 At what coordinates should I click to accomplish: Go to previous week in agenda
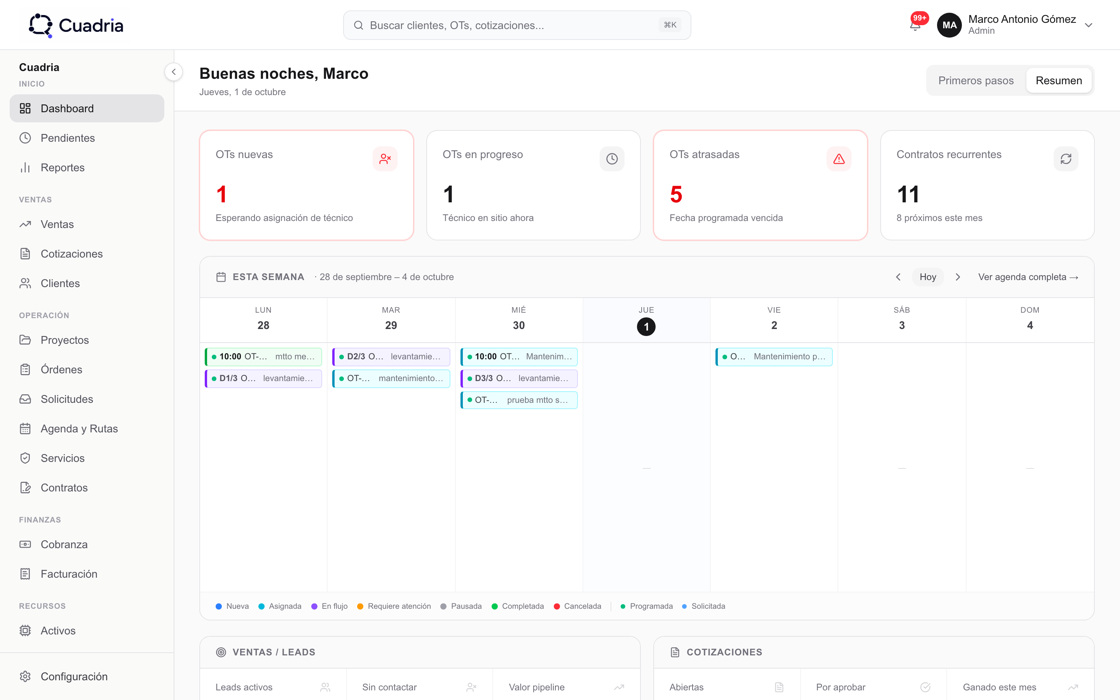click(x=898, y=277)
